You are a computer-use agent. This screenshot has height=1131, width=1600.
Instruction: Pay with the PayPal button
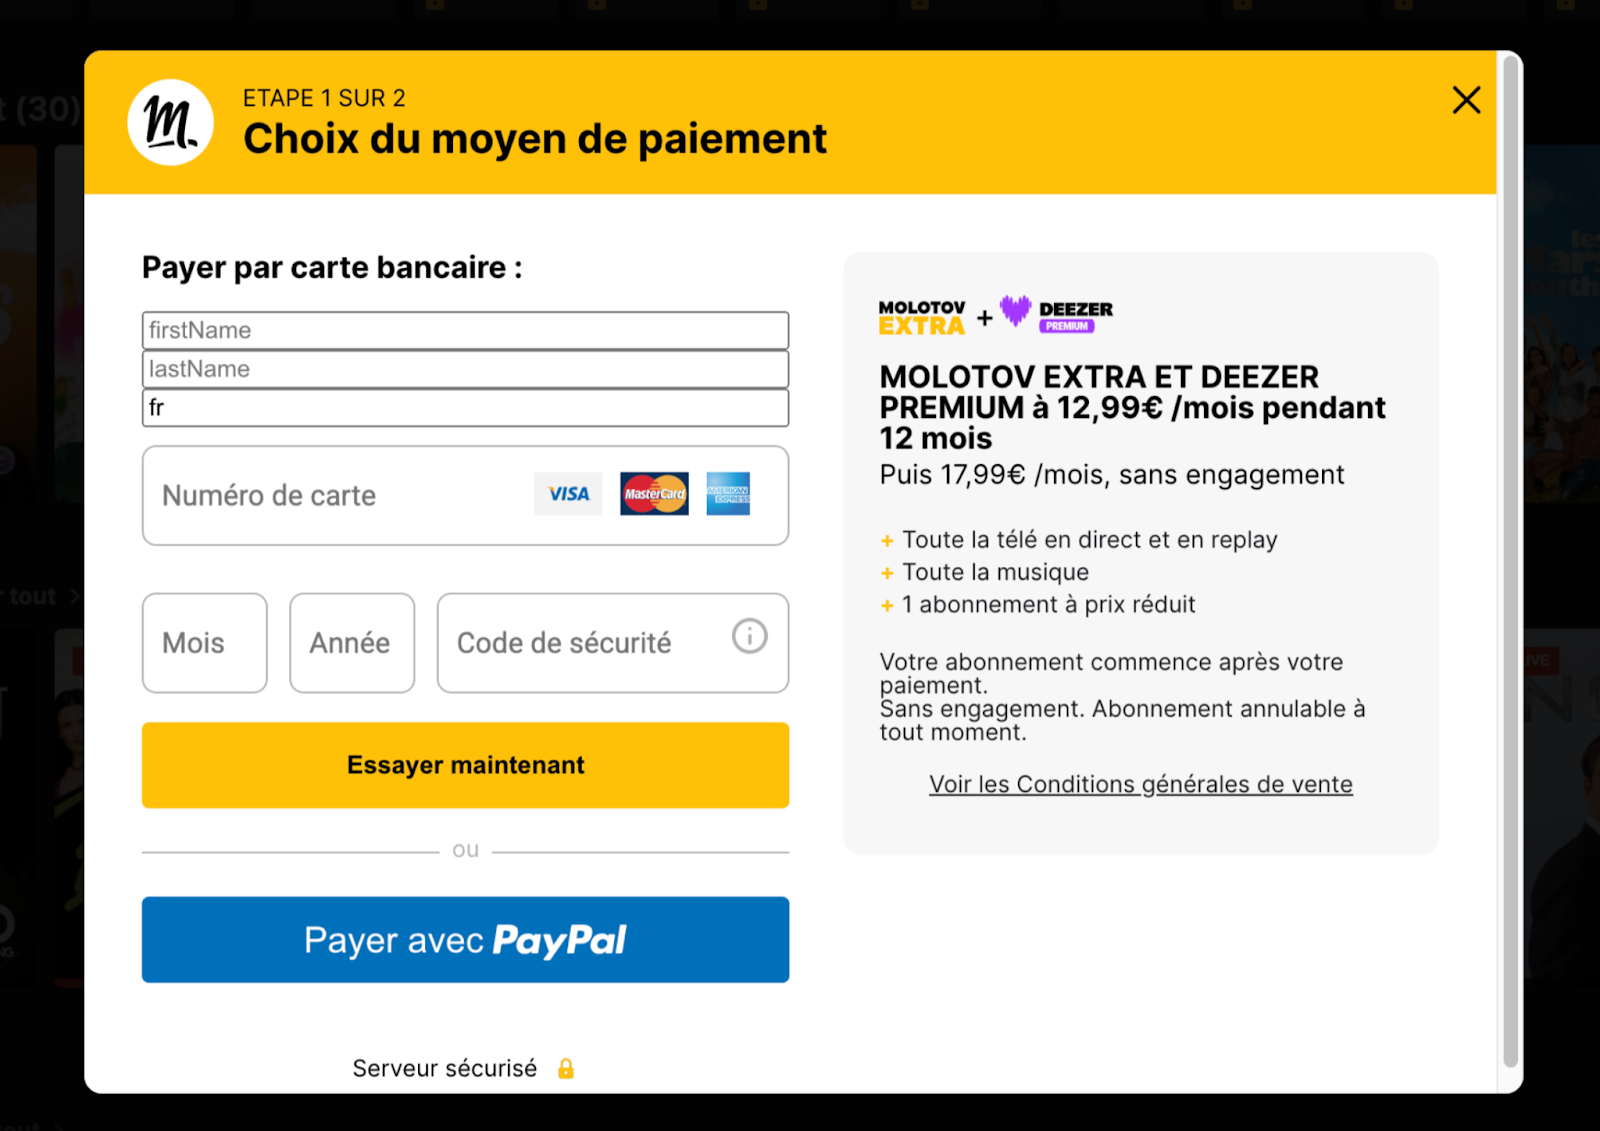[x=465, y=940]
